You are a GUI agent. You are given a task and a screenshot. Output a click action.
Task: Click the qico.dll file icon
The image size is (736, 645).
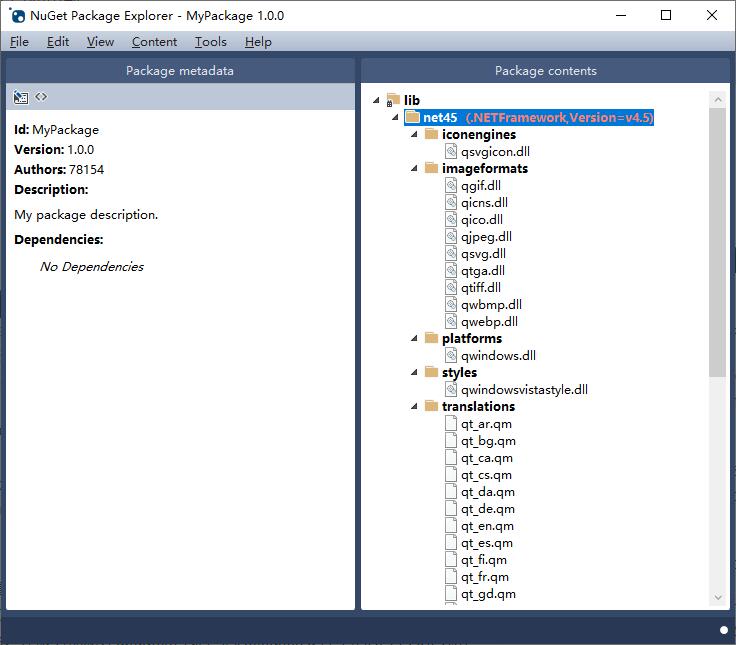tap(451, 219)
